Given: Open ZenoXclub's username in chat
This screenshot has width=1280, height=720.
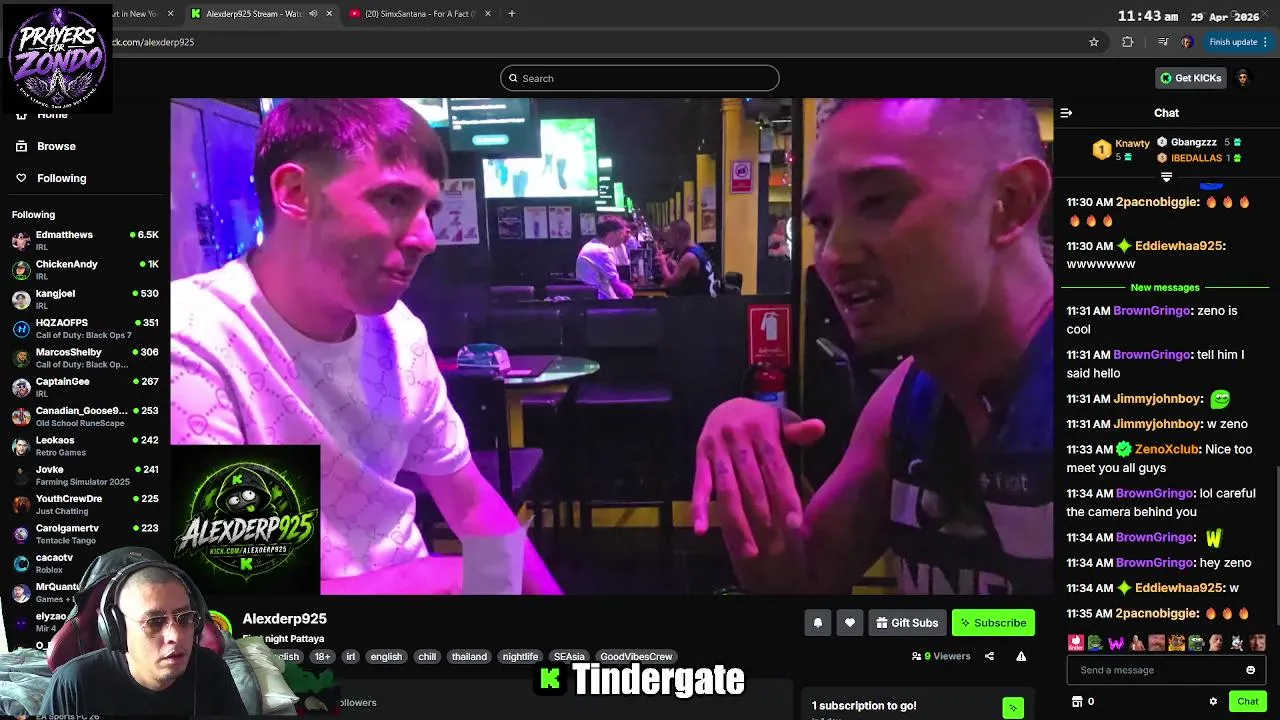Looking at the screenshot, I should [1166, 450].
